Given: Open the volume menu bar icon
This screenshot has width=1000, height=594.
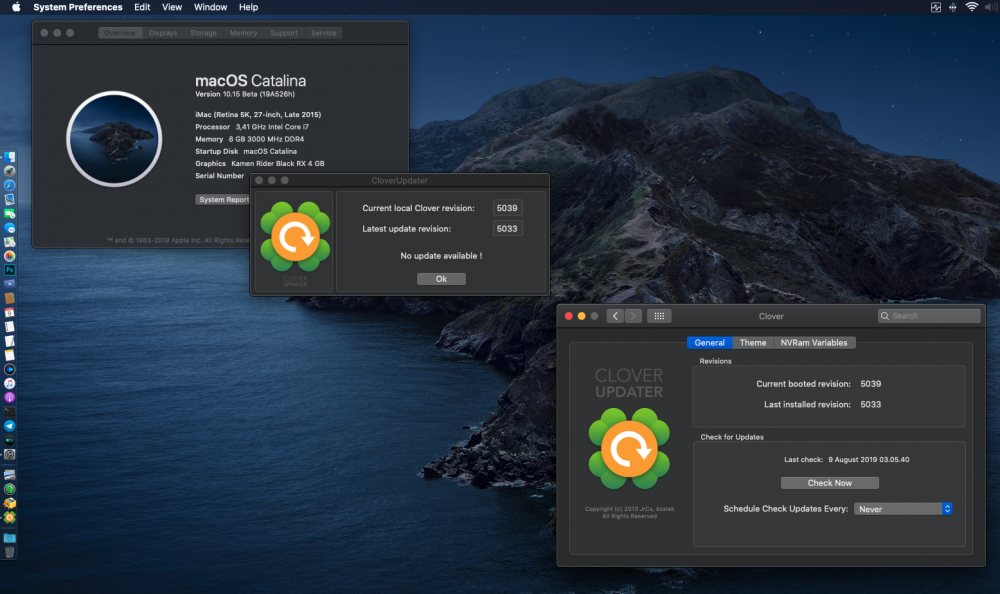Looking at the screenshot, I should click(x=991, y=7).
